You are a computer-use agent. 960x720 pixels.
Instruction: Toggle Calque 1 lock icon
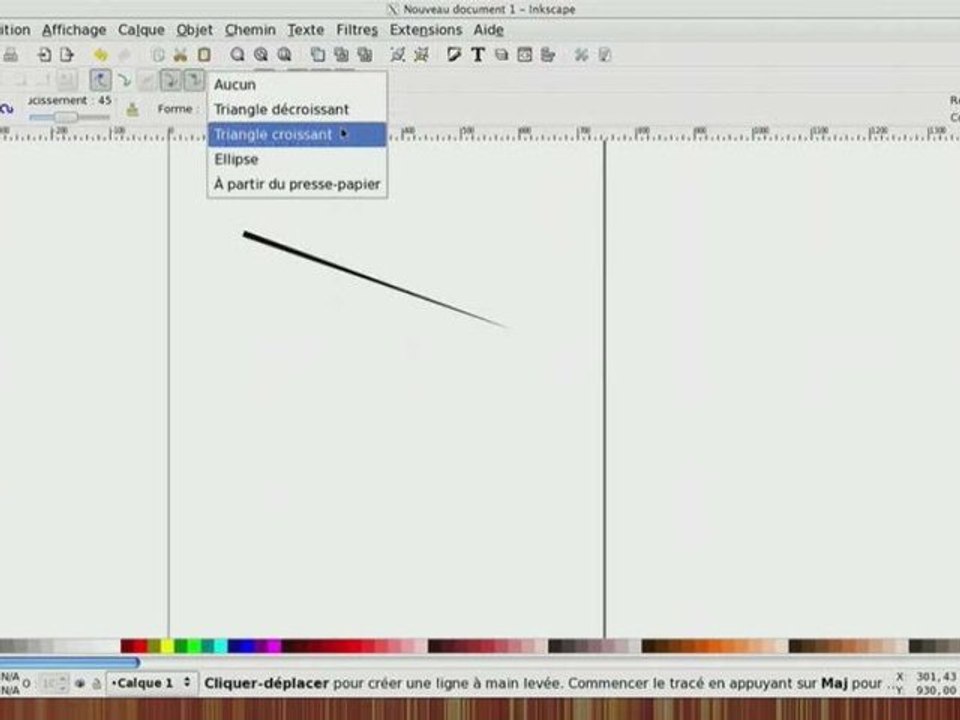[96, 683]
